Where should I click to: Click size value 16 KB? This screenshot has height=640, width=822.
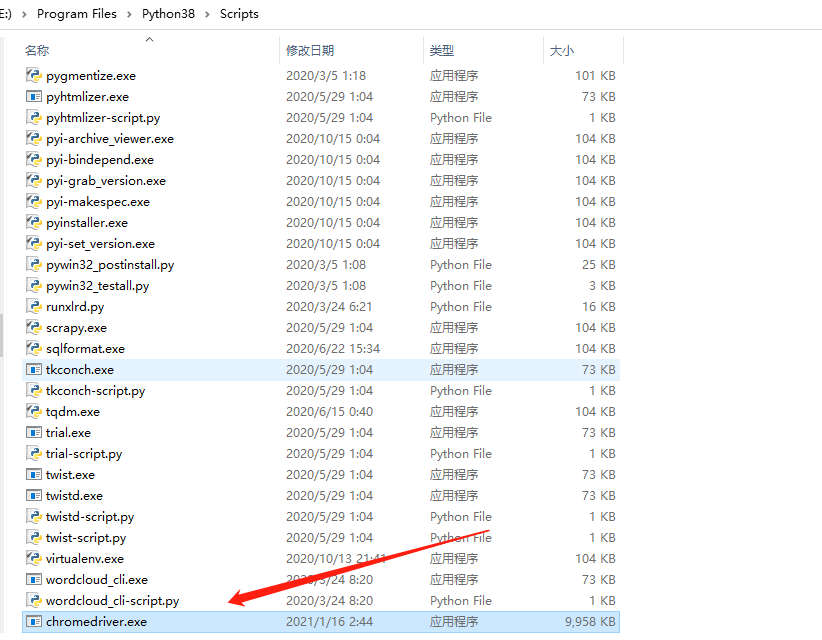(x=599, y=306)
